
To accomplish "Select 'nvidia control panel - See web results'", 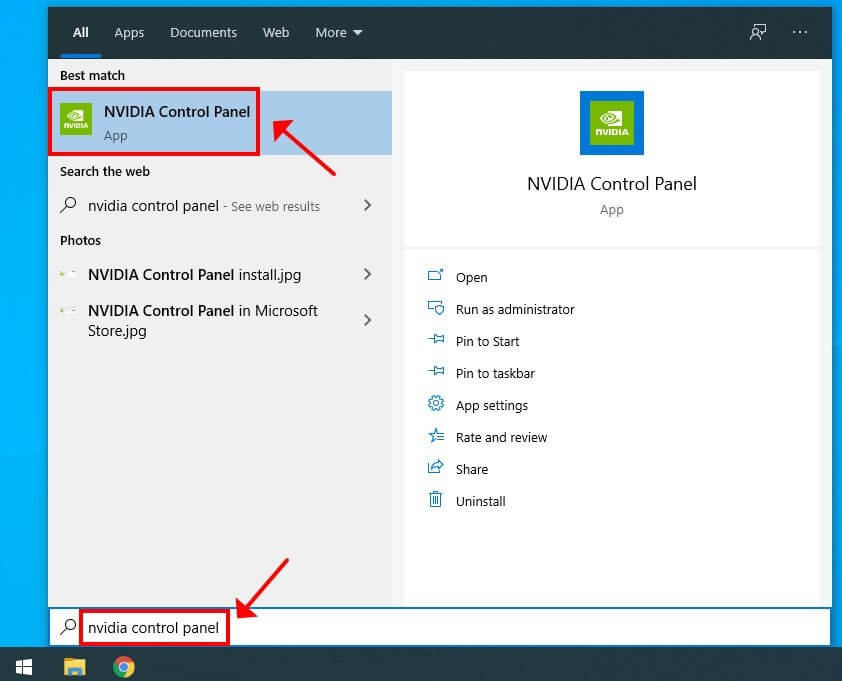I will (204, 206).
